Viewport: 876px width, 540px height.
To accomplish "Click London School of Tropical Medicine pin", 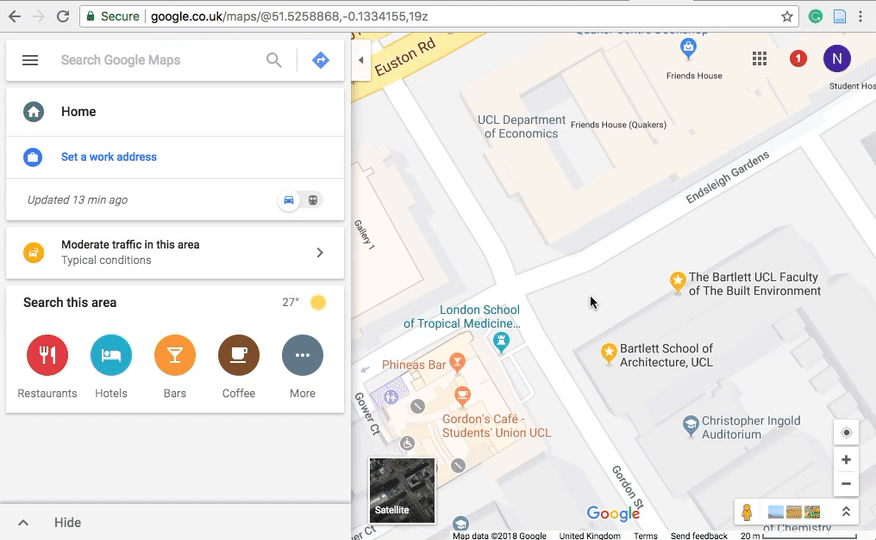I will pos(501,341).
